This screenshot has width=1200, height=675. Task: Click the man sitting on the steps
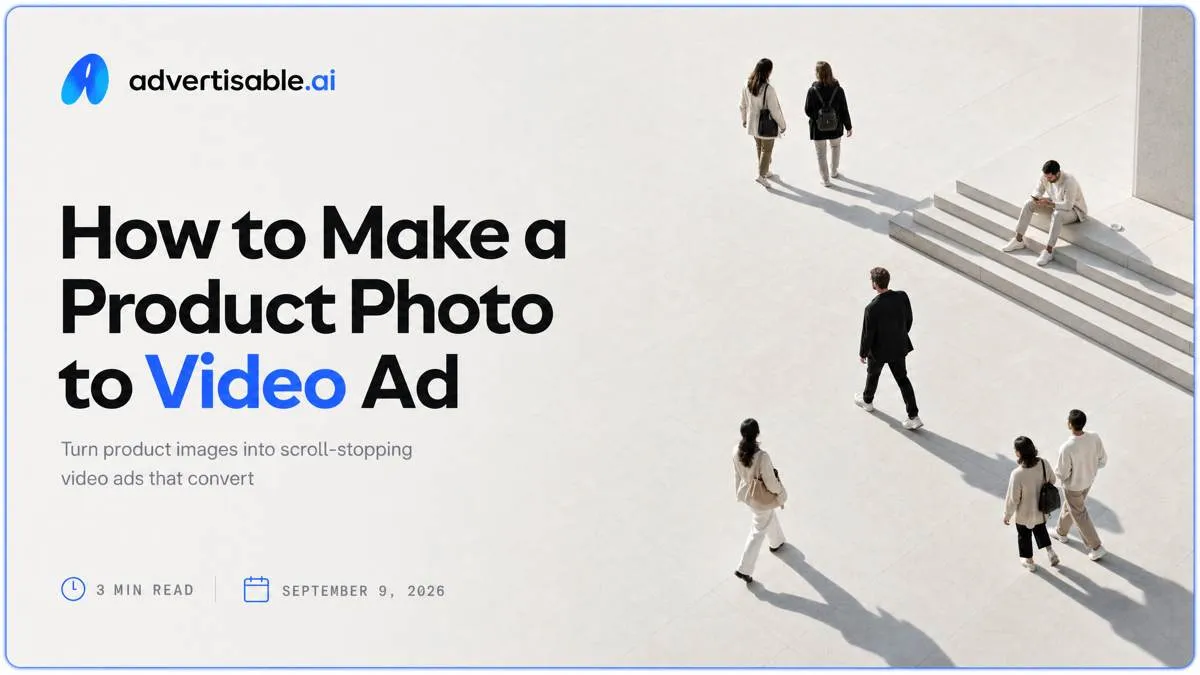pyautogui.click(x=1046, y=211)
